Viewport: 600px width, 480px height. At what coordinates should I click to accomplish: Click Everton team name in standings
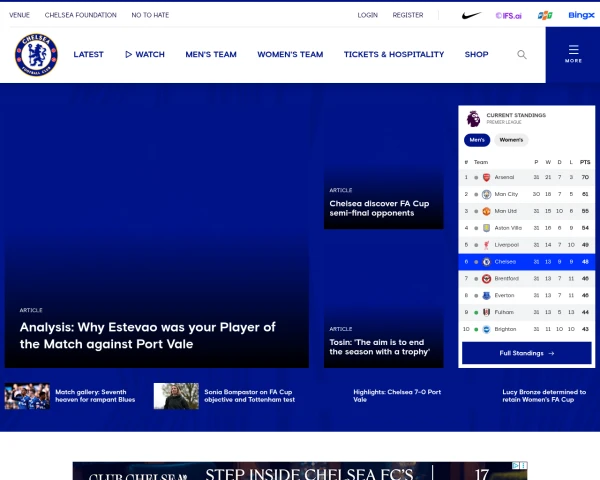tap(504, 296)
